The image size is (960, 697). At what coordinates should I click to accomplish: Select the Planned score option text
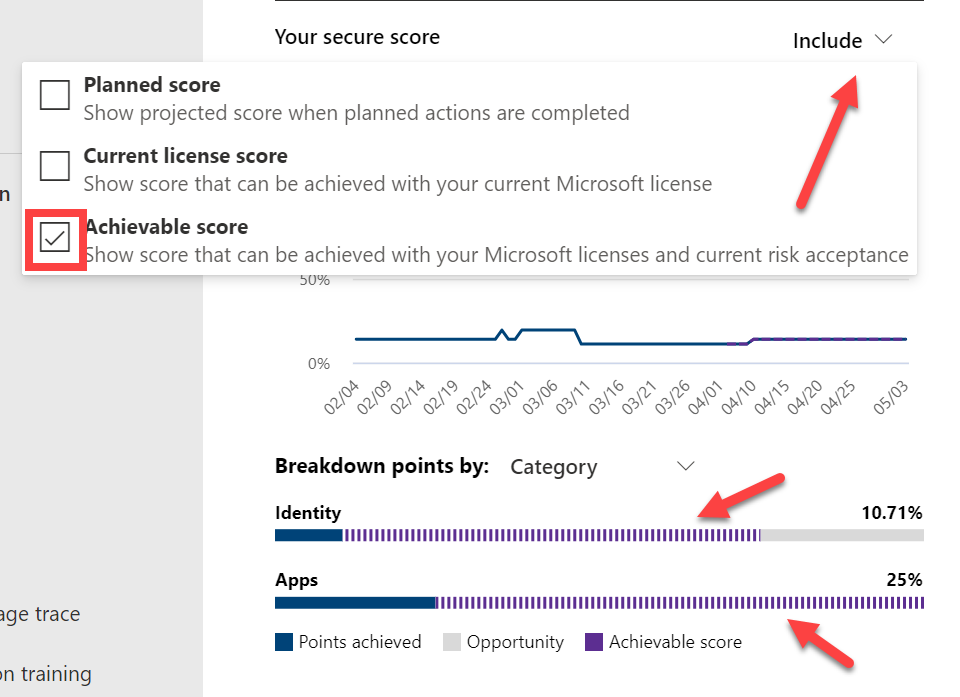click(152, 85)
